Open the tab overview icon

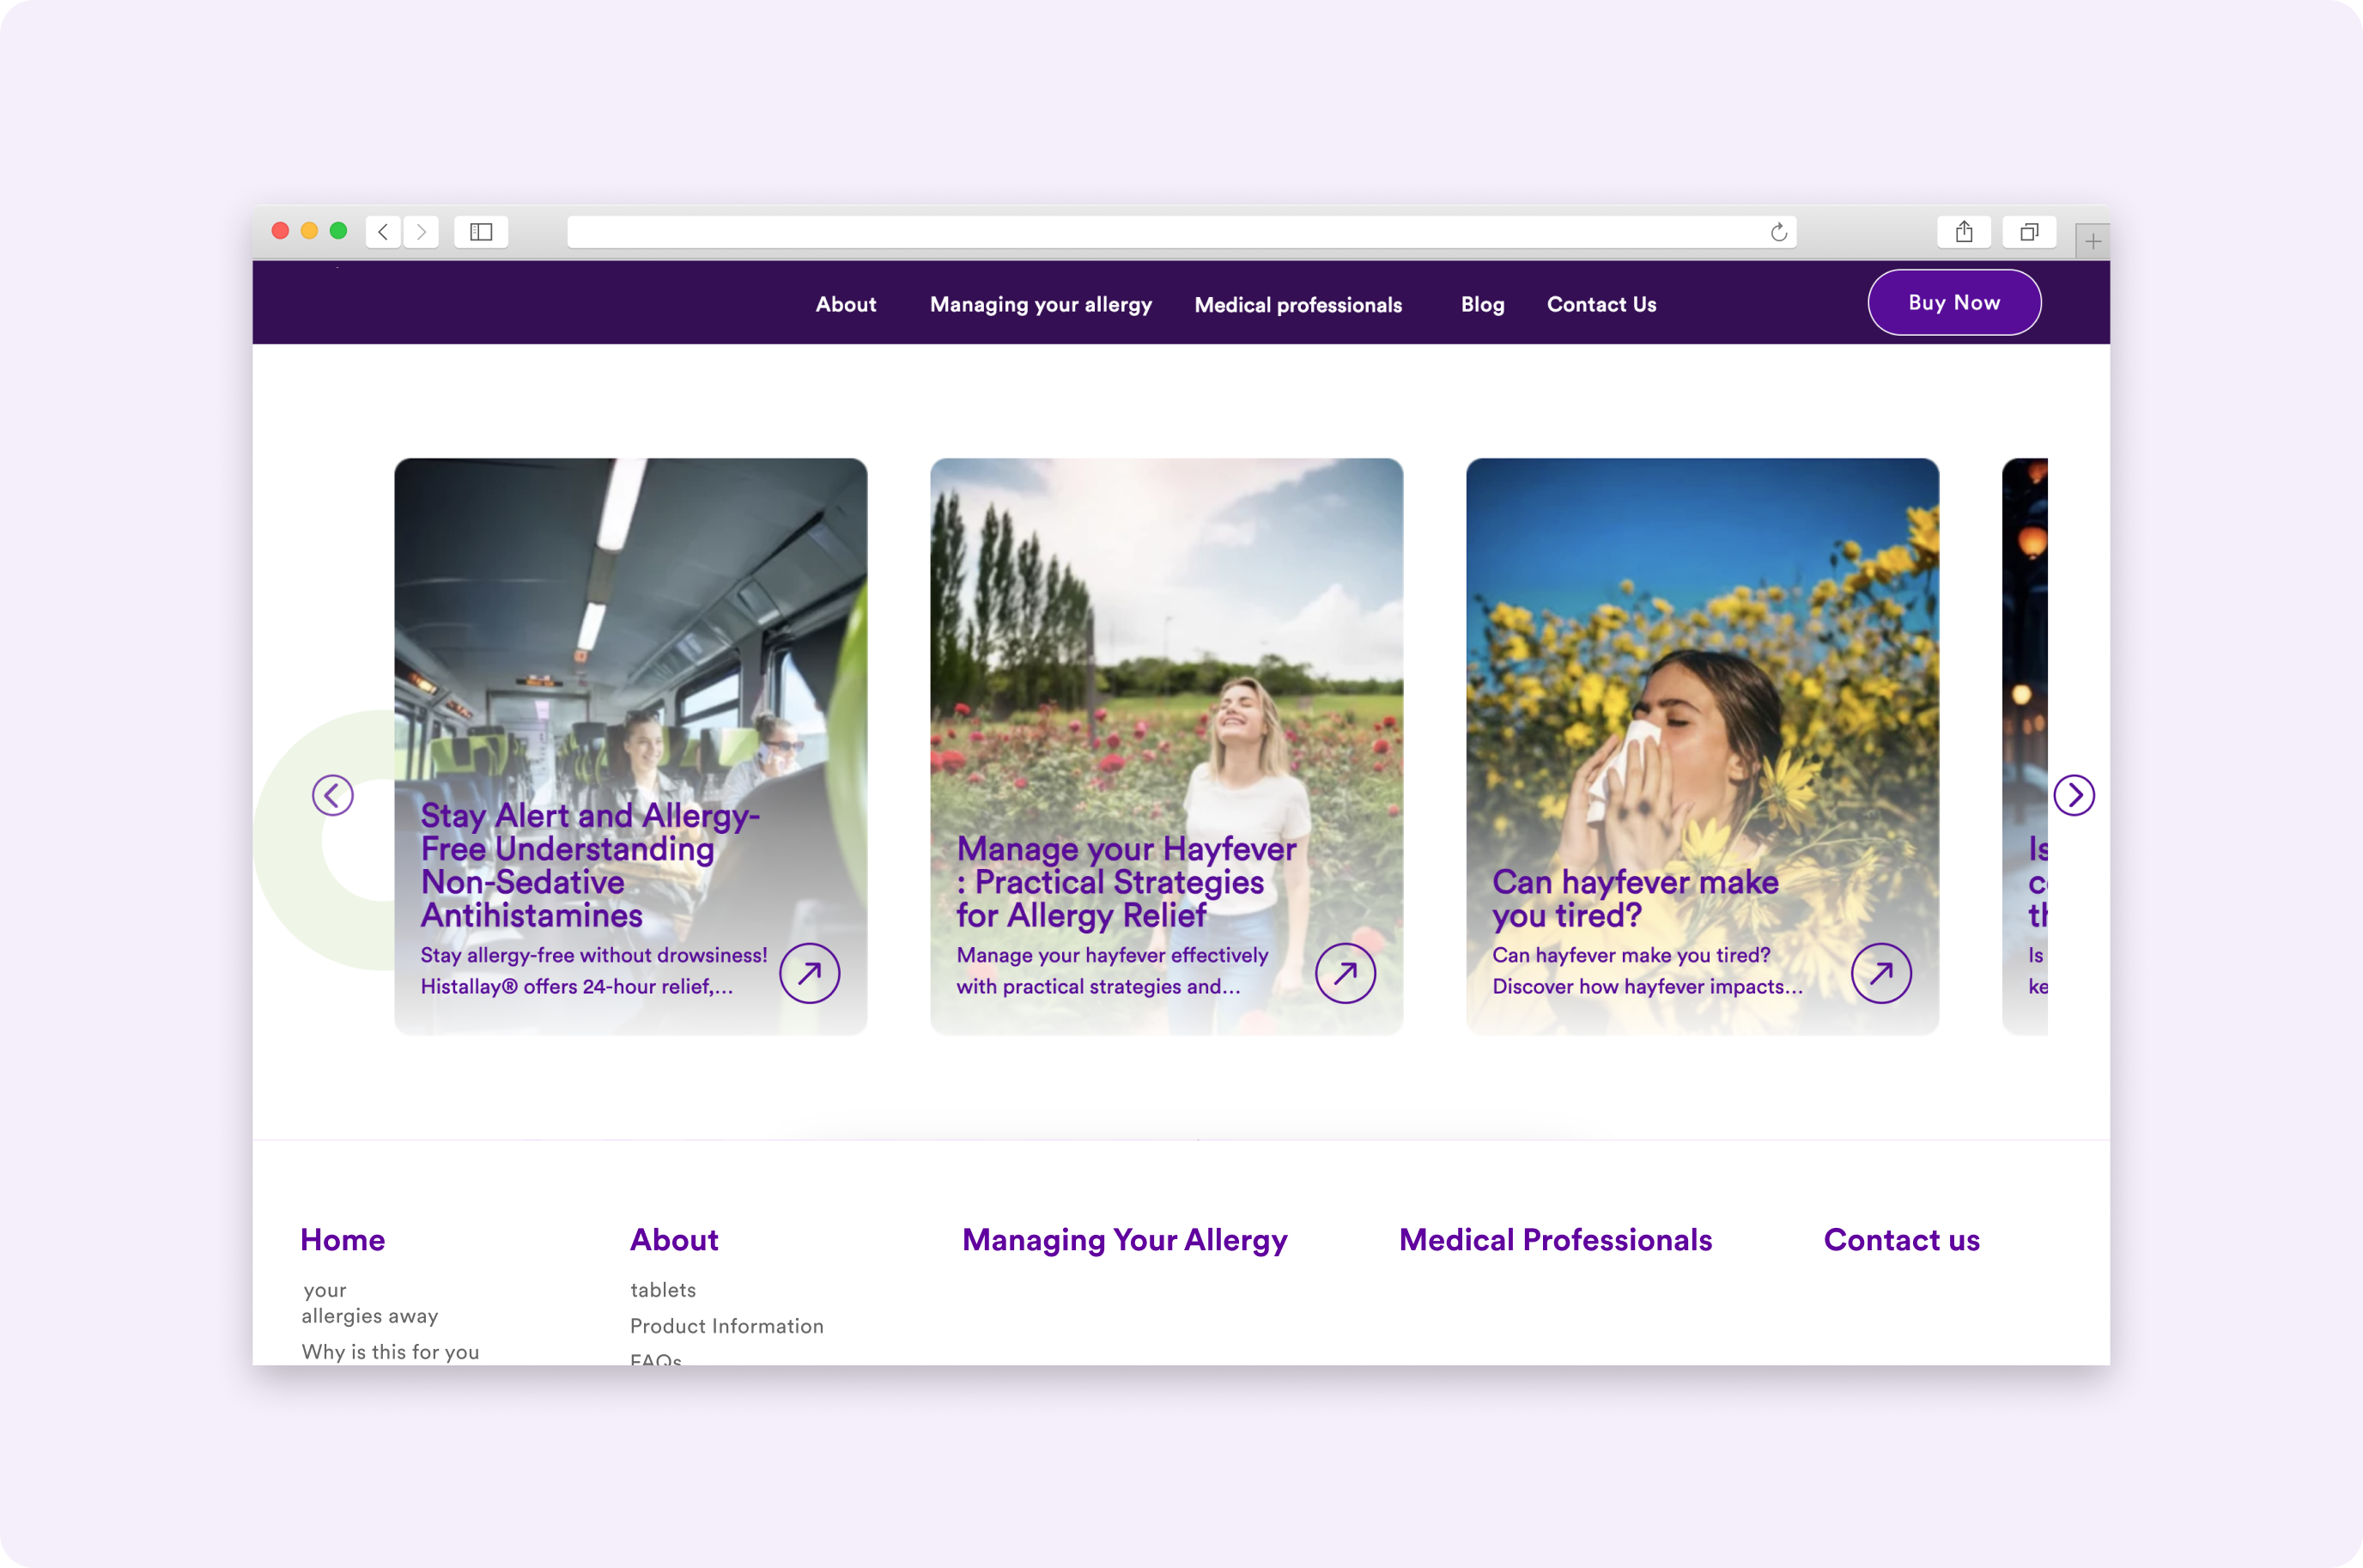click(x=2029, y=232)
